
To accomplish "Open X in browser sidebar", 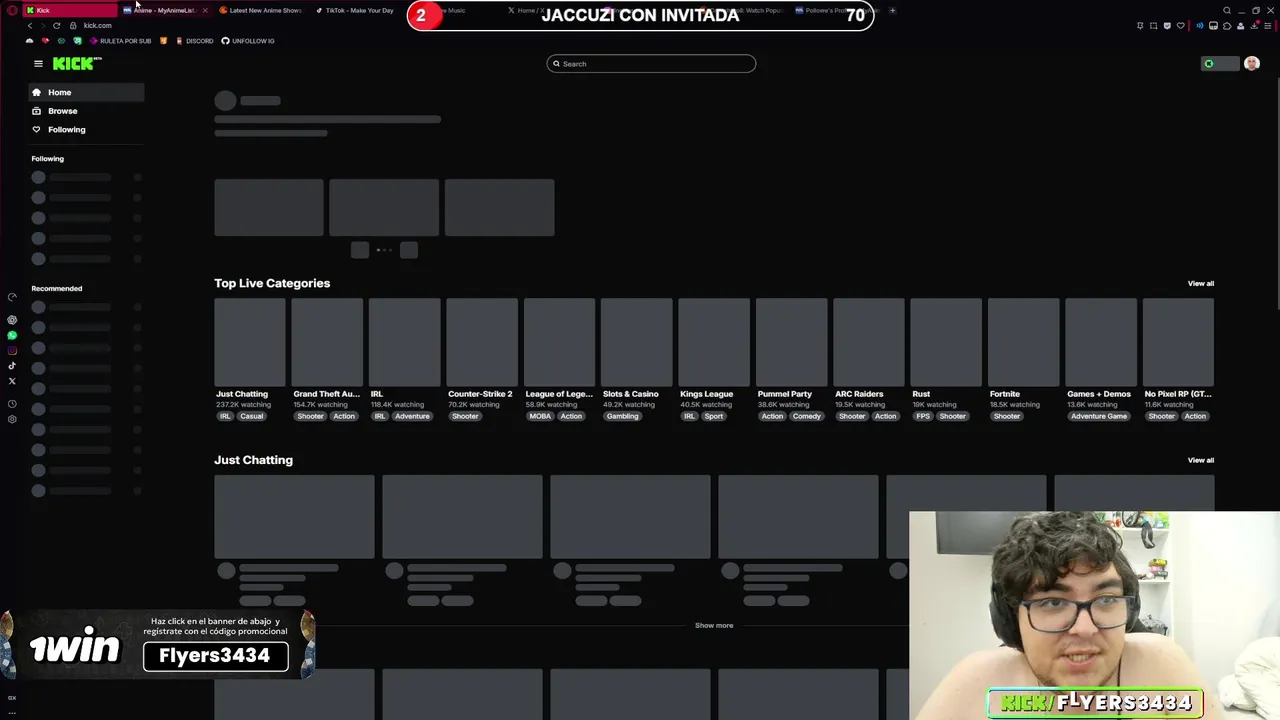I will pos(12,381).
